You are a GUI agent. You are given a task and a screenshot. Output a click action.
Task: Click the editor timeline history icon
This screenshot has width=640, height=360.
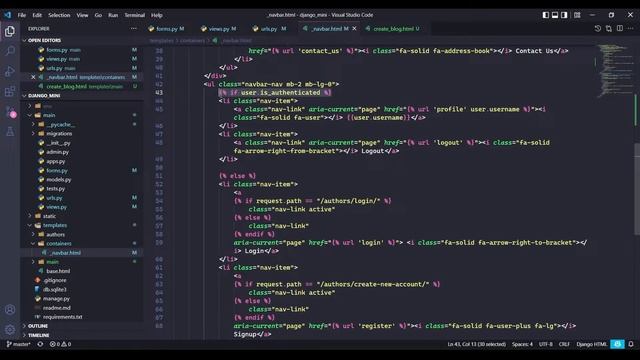[598, 29]
